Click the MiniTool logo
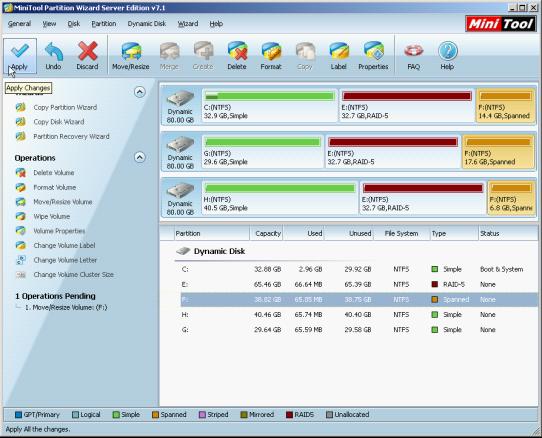 tap(501, 24)
